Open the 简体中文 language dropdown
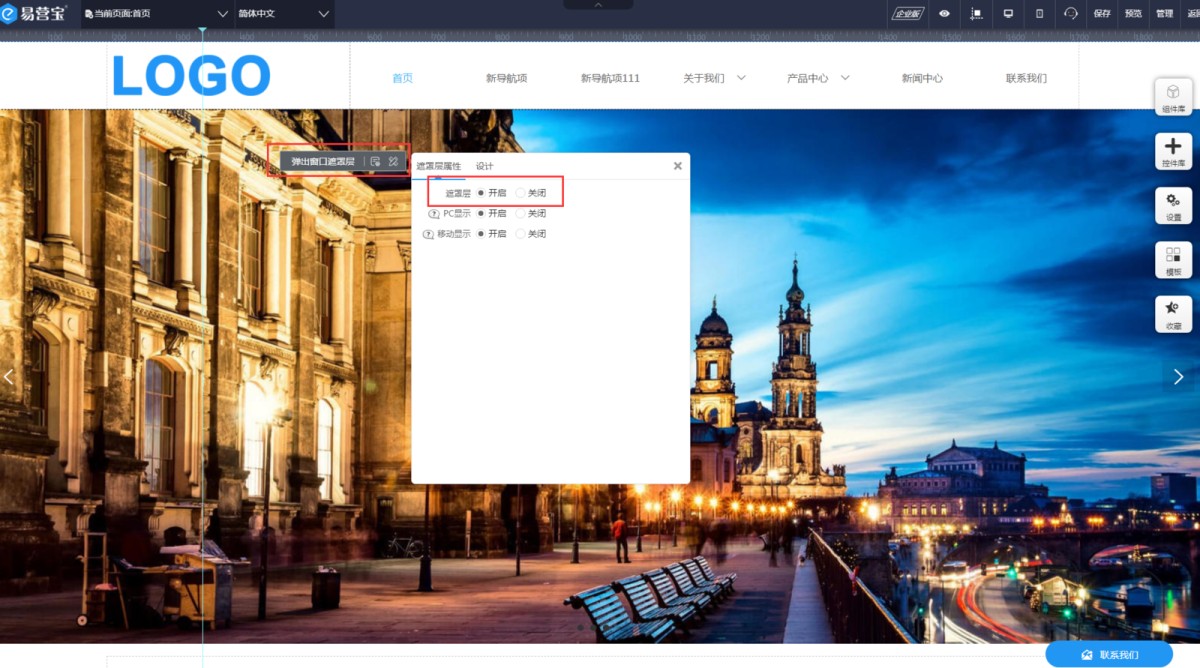This screenshot has height=668, width=1200. click(283, 14)
